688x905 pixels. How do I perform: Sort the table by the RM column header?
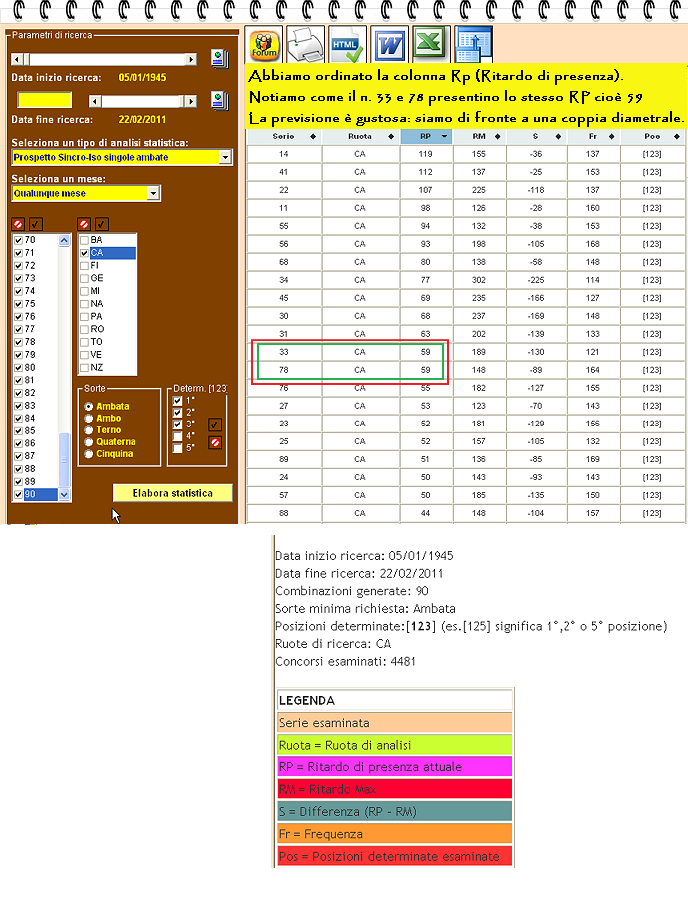480,137
